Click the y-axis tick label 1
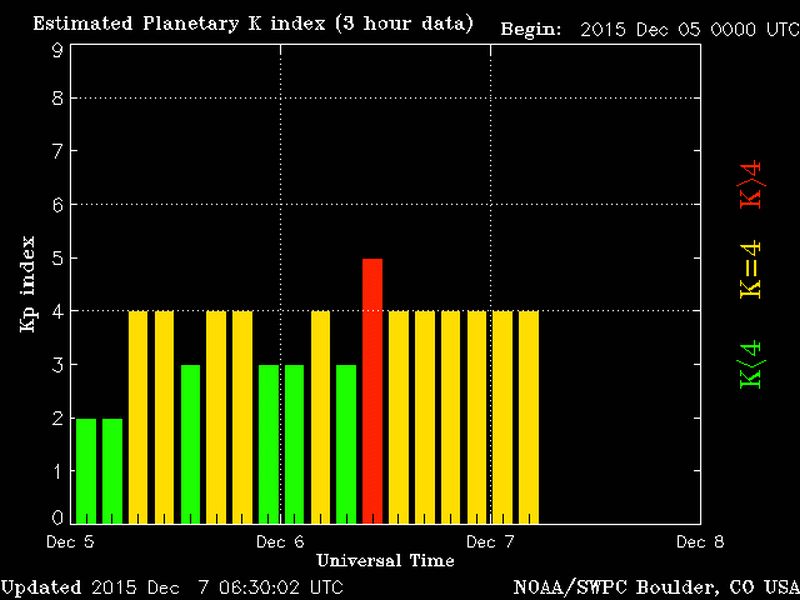Image resolution: width=800 pixels, height=600 pixels. [57, 470]
